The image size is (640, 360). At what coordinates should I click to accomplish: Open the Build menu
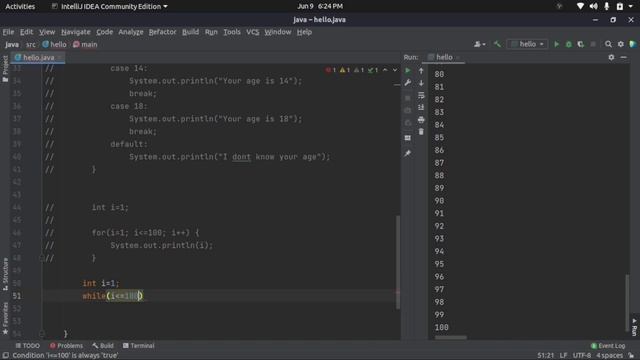point(190,32)
